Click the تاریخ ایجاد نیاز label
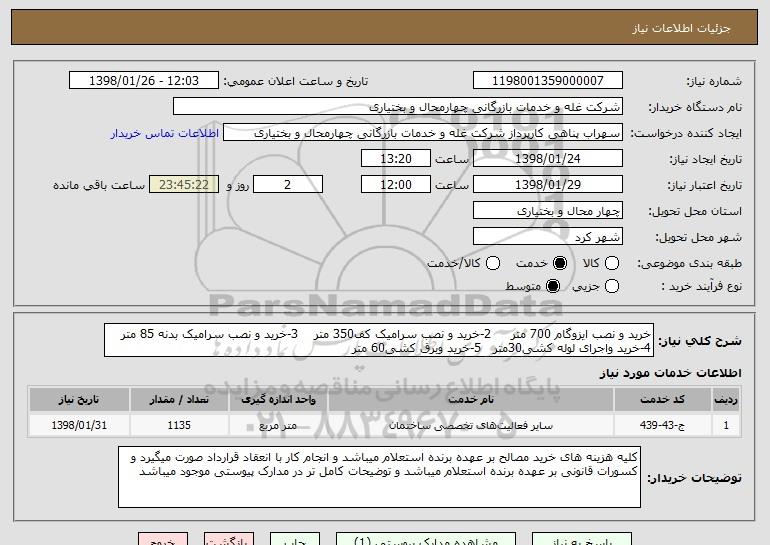 tap(706, 160)
